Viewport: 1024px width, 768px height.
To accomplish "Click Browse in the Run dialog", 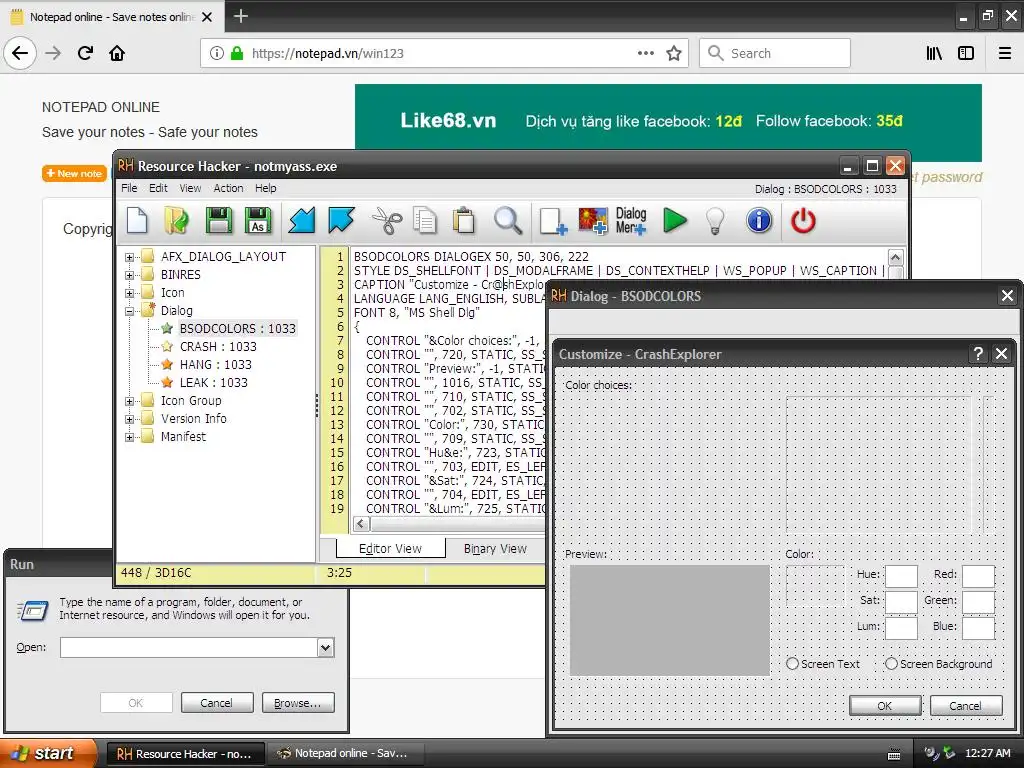I will tap(298, 703).
